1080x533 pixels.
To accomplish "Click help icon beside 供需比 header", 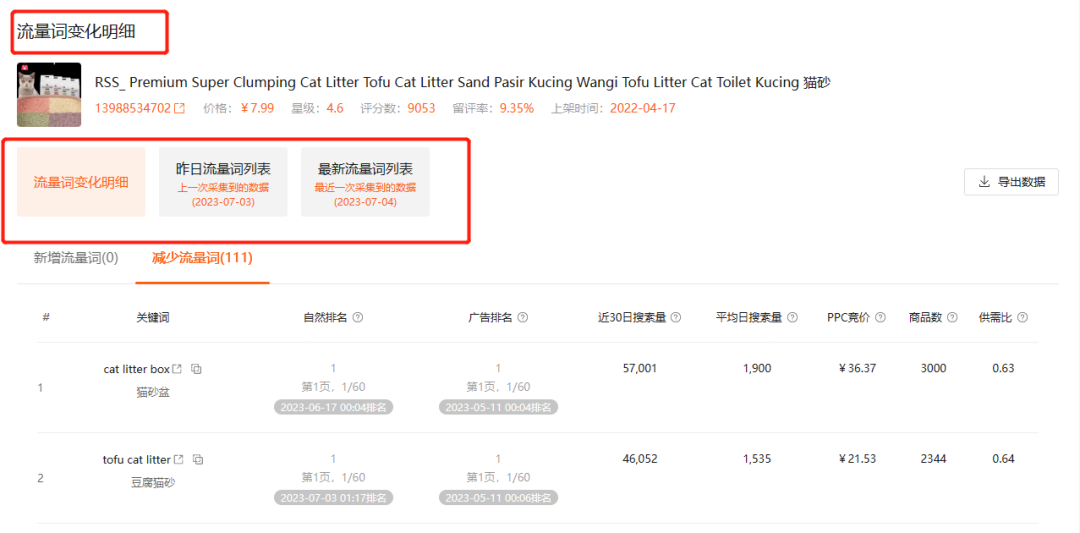I will (x=1023, y=317).
